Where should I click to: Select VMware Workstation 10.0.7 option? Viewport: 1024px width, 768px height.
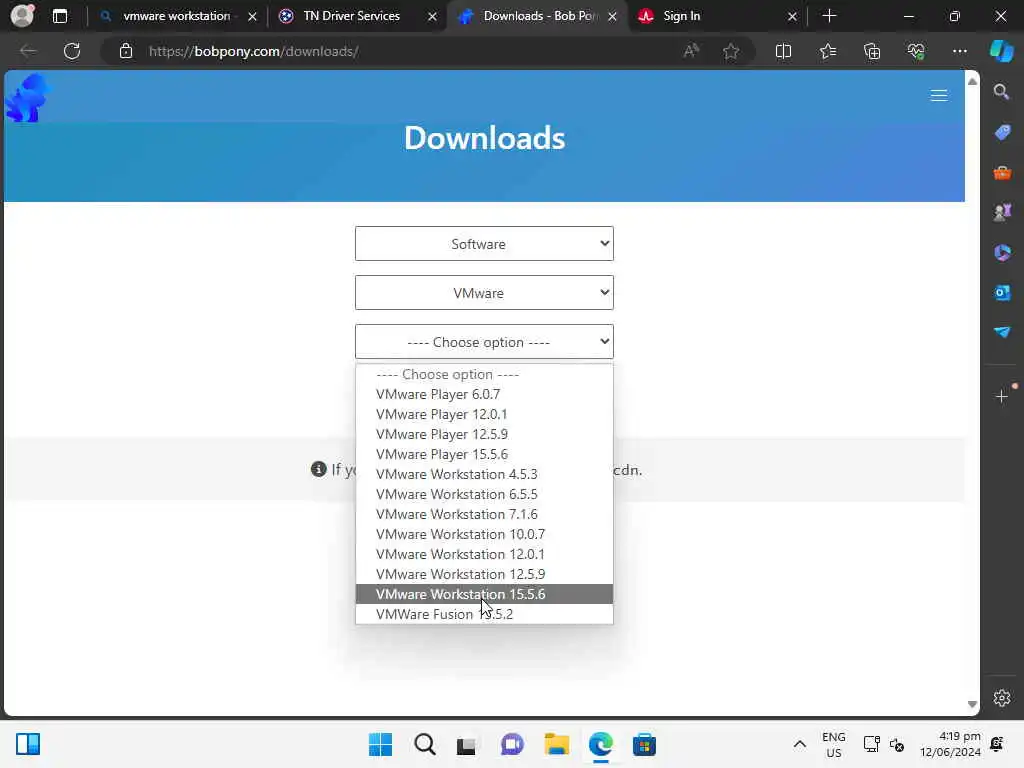coord(484,534)
